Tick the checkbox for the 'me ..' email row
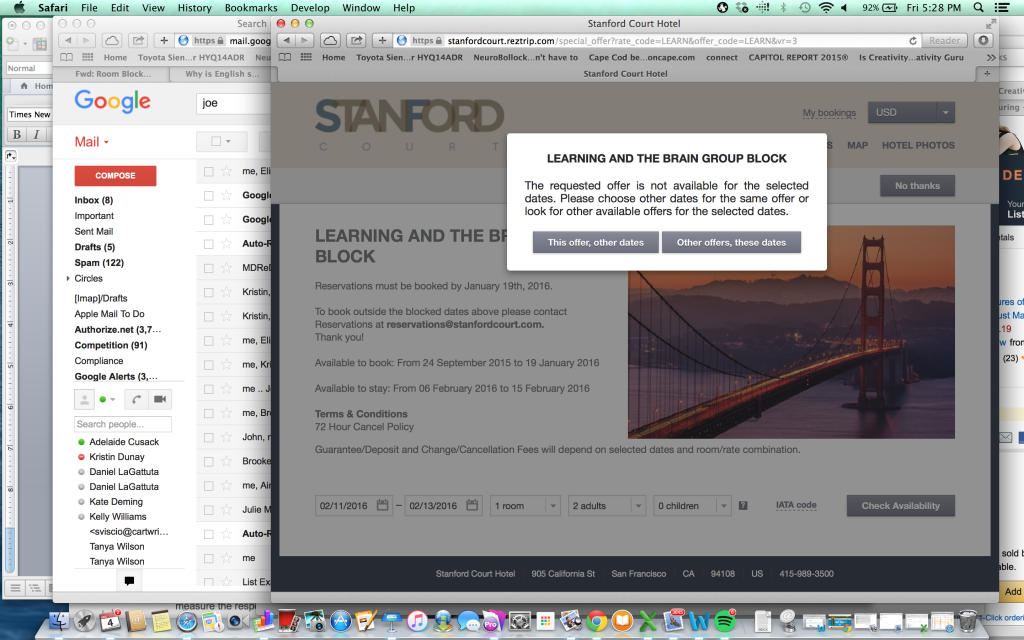The width and height of the screenshot is (1024, 640). 208,389
